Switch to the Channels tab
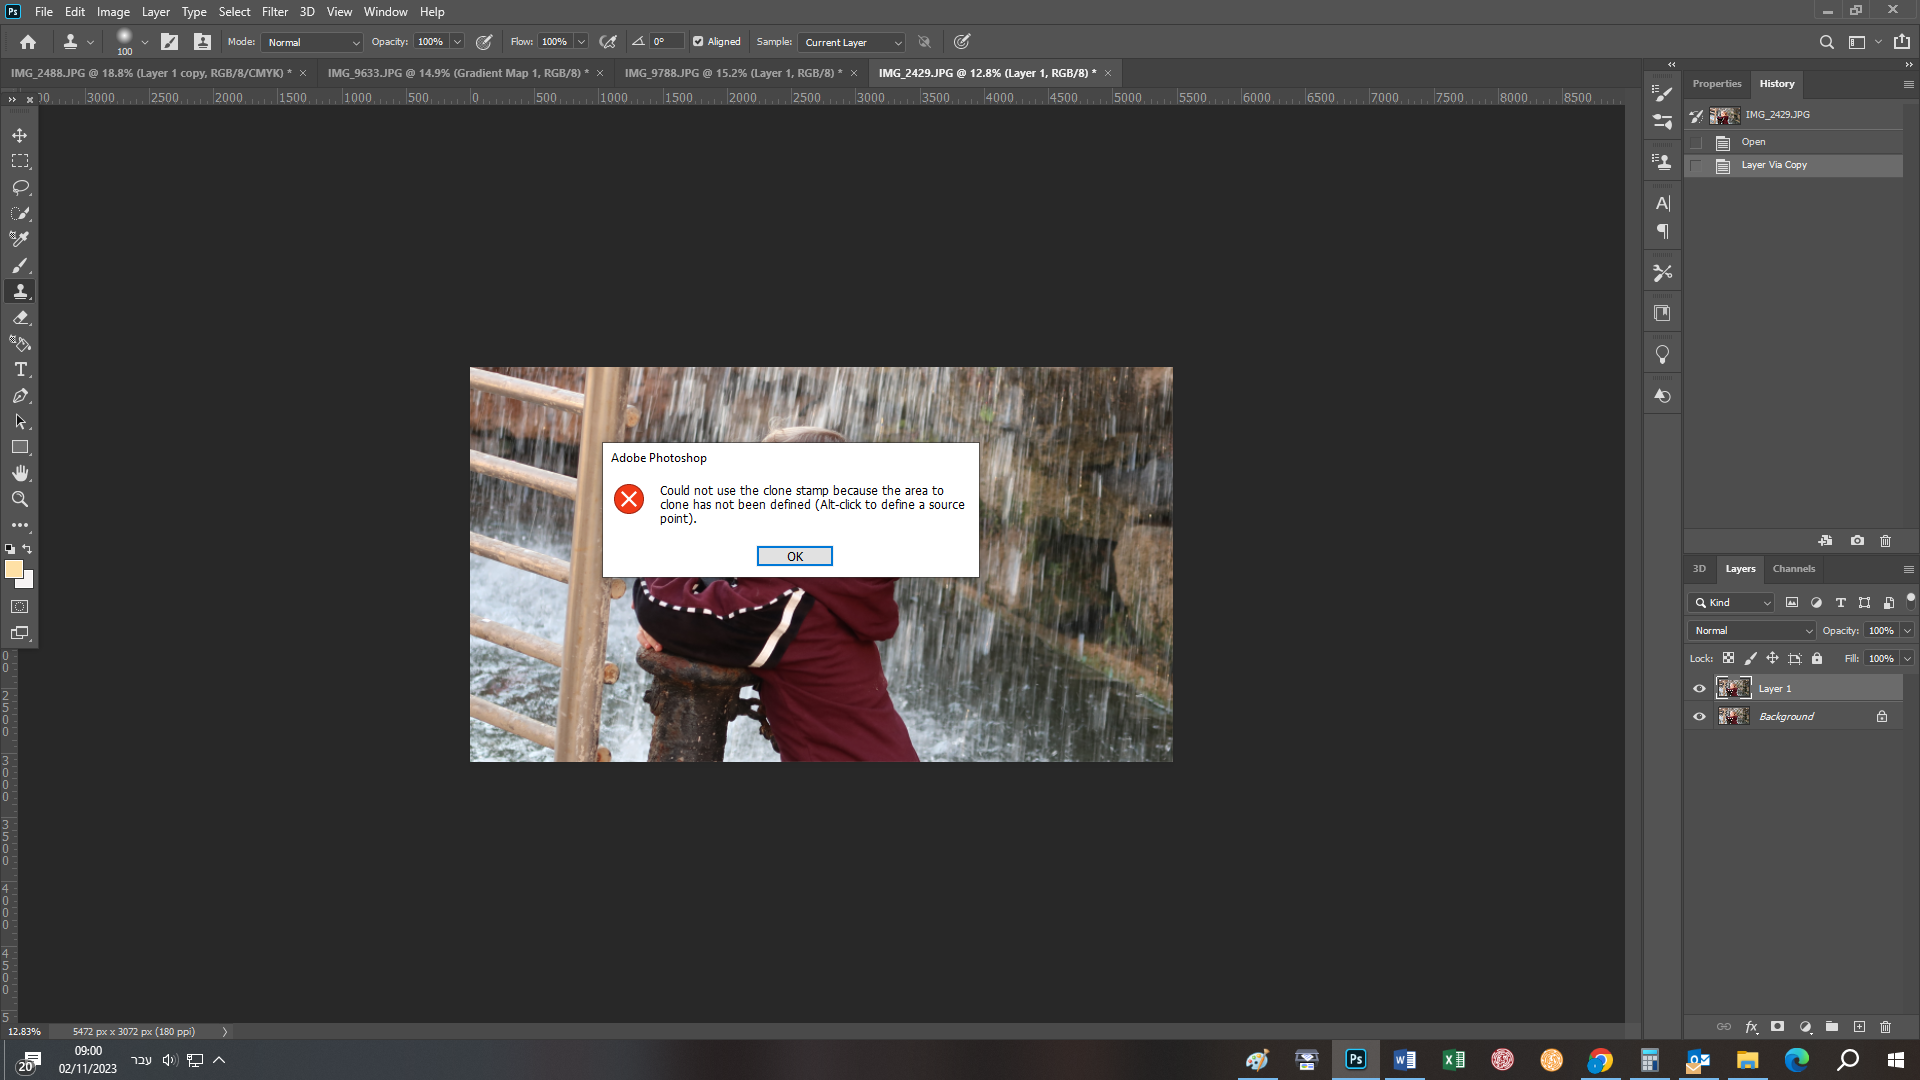1920x1080 pixels. pos(1793,569)
